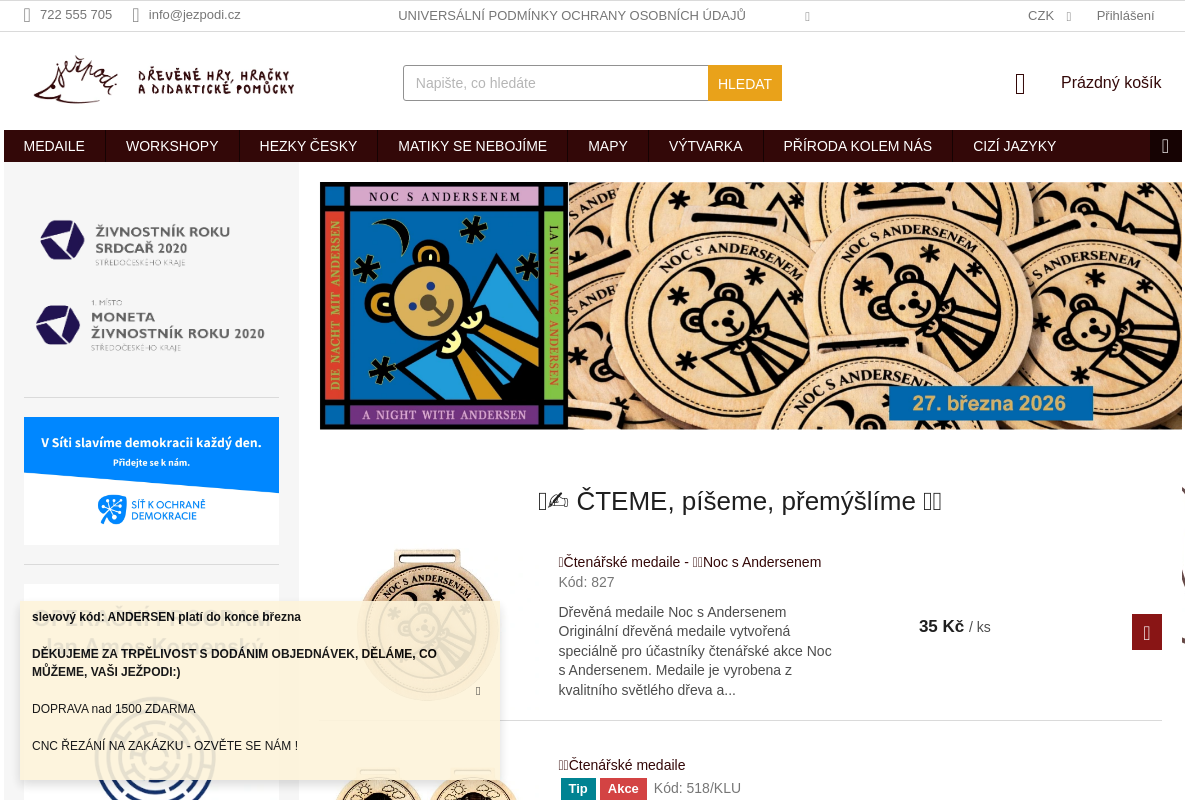The image size is (1200, 800).
Task: Expand more categories in navigation bar
Action: click(1165, 146)
